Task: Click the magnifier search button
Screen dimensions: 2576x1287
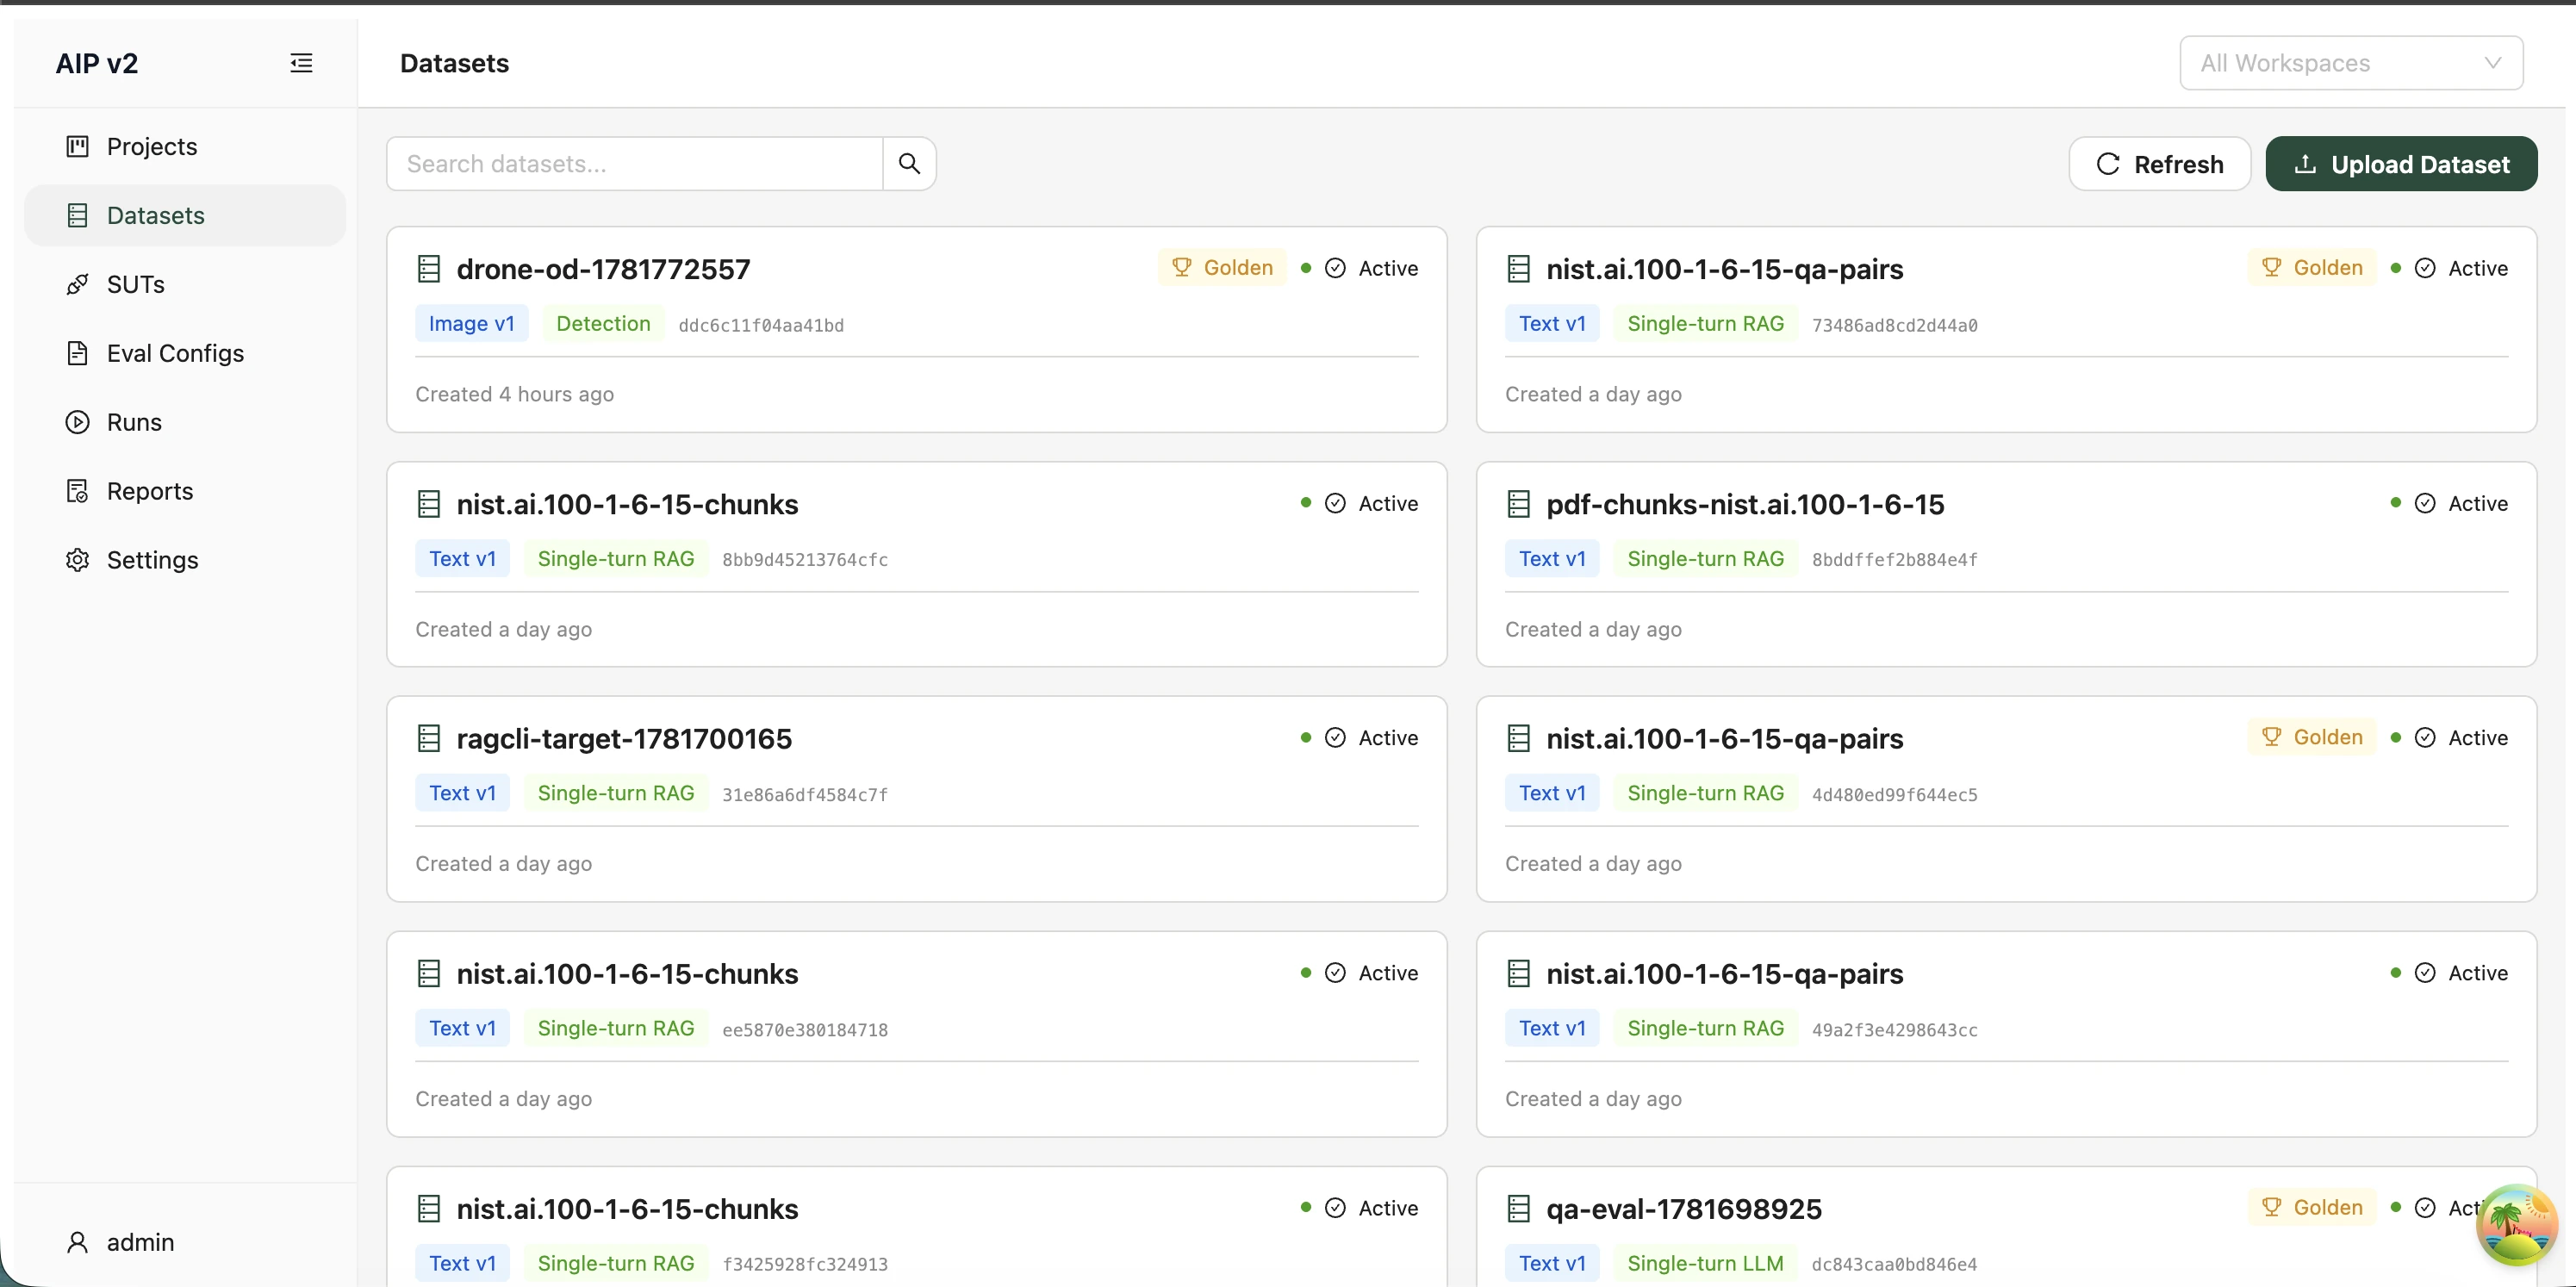Action: pos(909,163)
